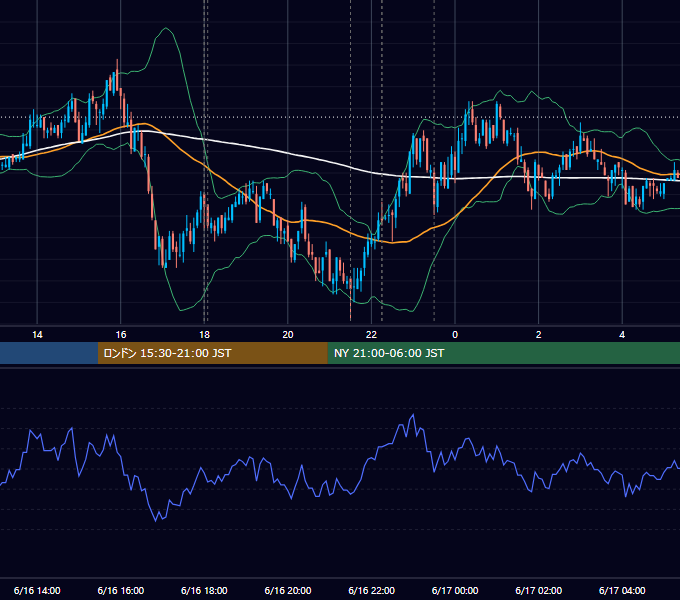Click the 4 hour axis label
This screenshot has height=600, width=680.
(x=622, y=335)
